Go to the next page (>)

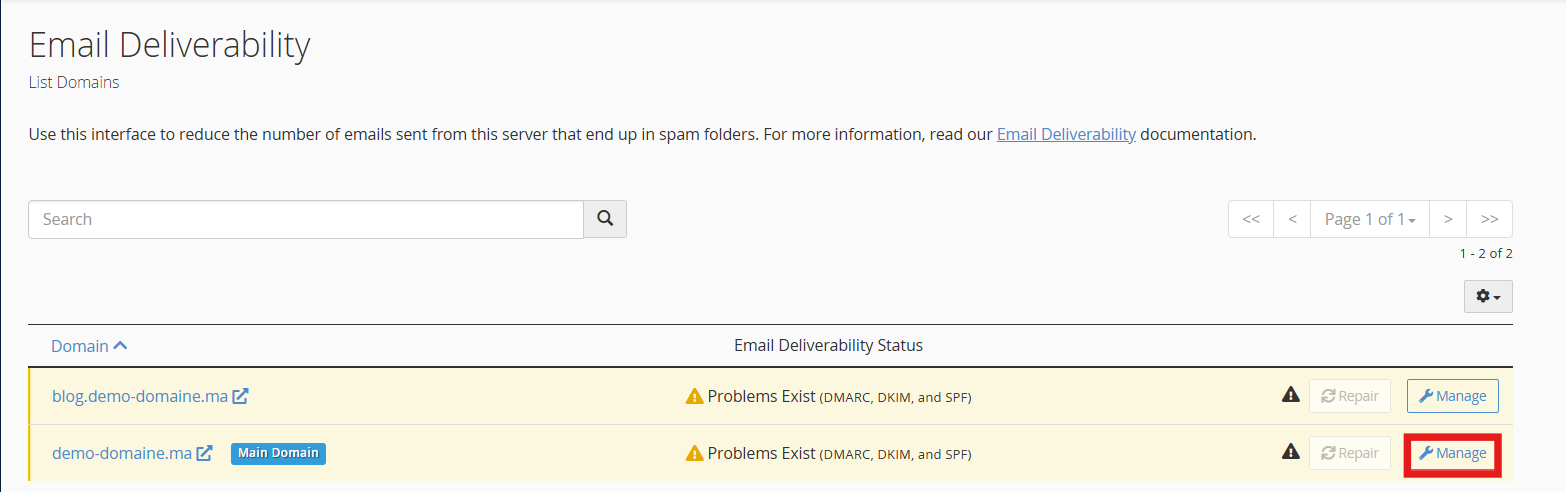click(x=1447, y=219)
